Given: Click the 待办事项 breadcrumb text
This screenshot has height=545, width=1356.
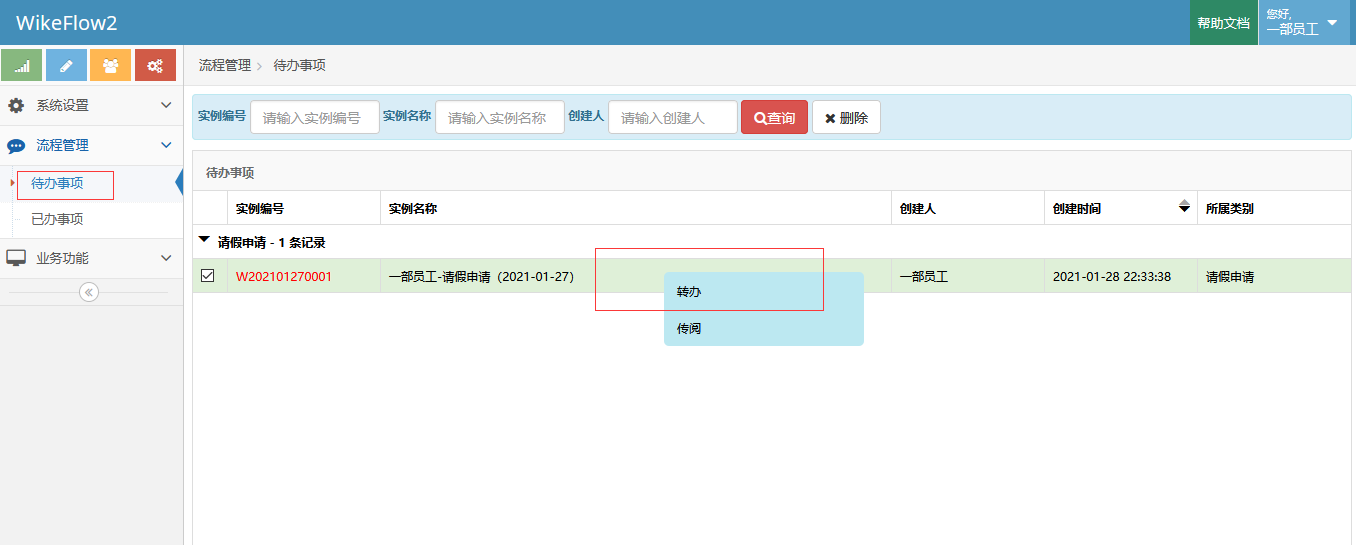Looking at the screenshot, I should pyautogui.click(x=299, y=65).
